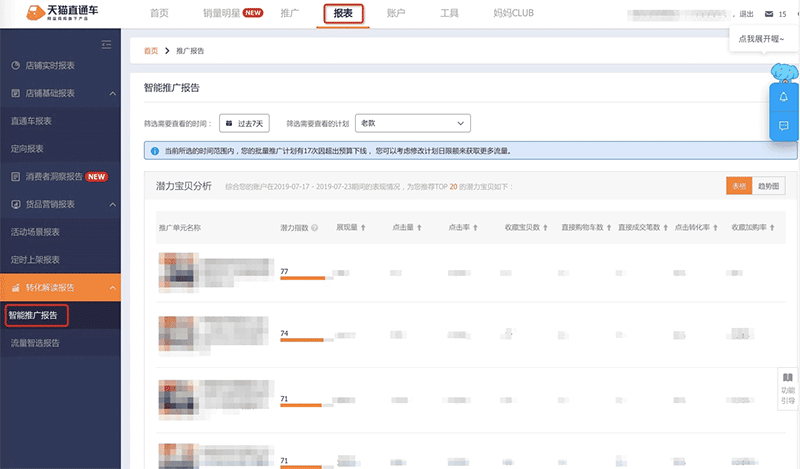Image resolution: width=800 pixels, height=469 pixels.
Task: Click 首页 in the breadcrumb
Action: pos(150,50)
